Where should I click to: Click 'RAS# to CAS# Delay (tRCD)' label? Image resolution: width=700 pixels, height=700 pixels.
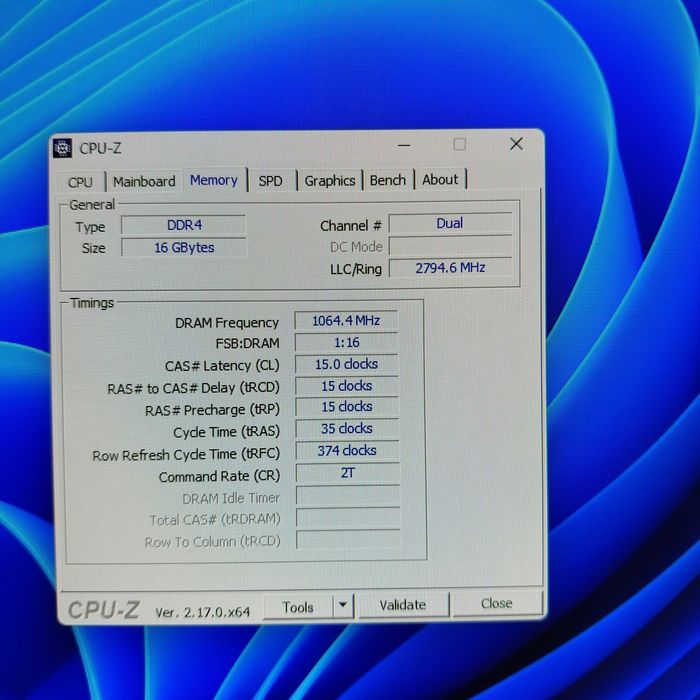pyautogui.click(x=193, y=388)
